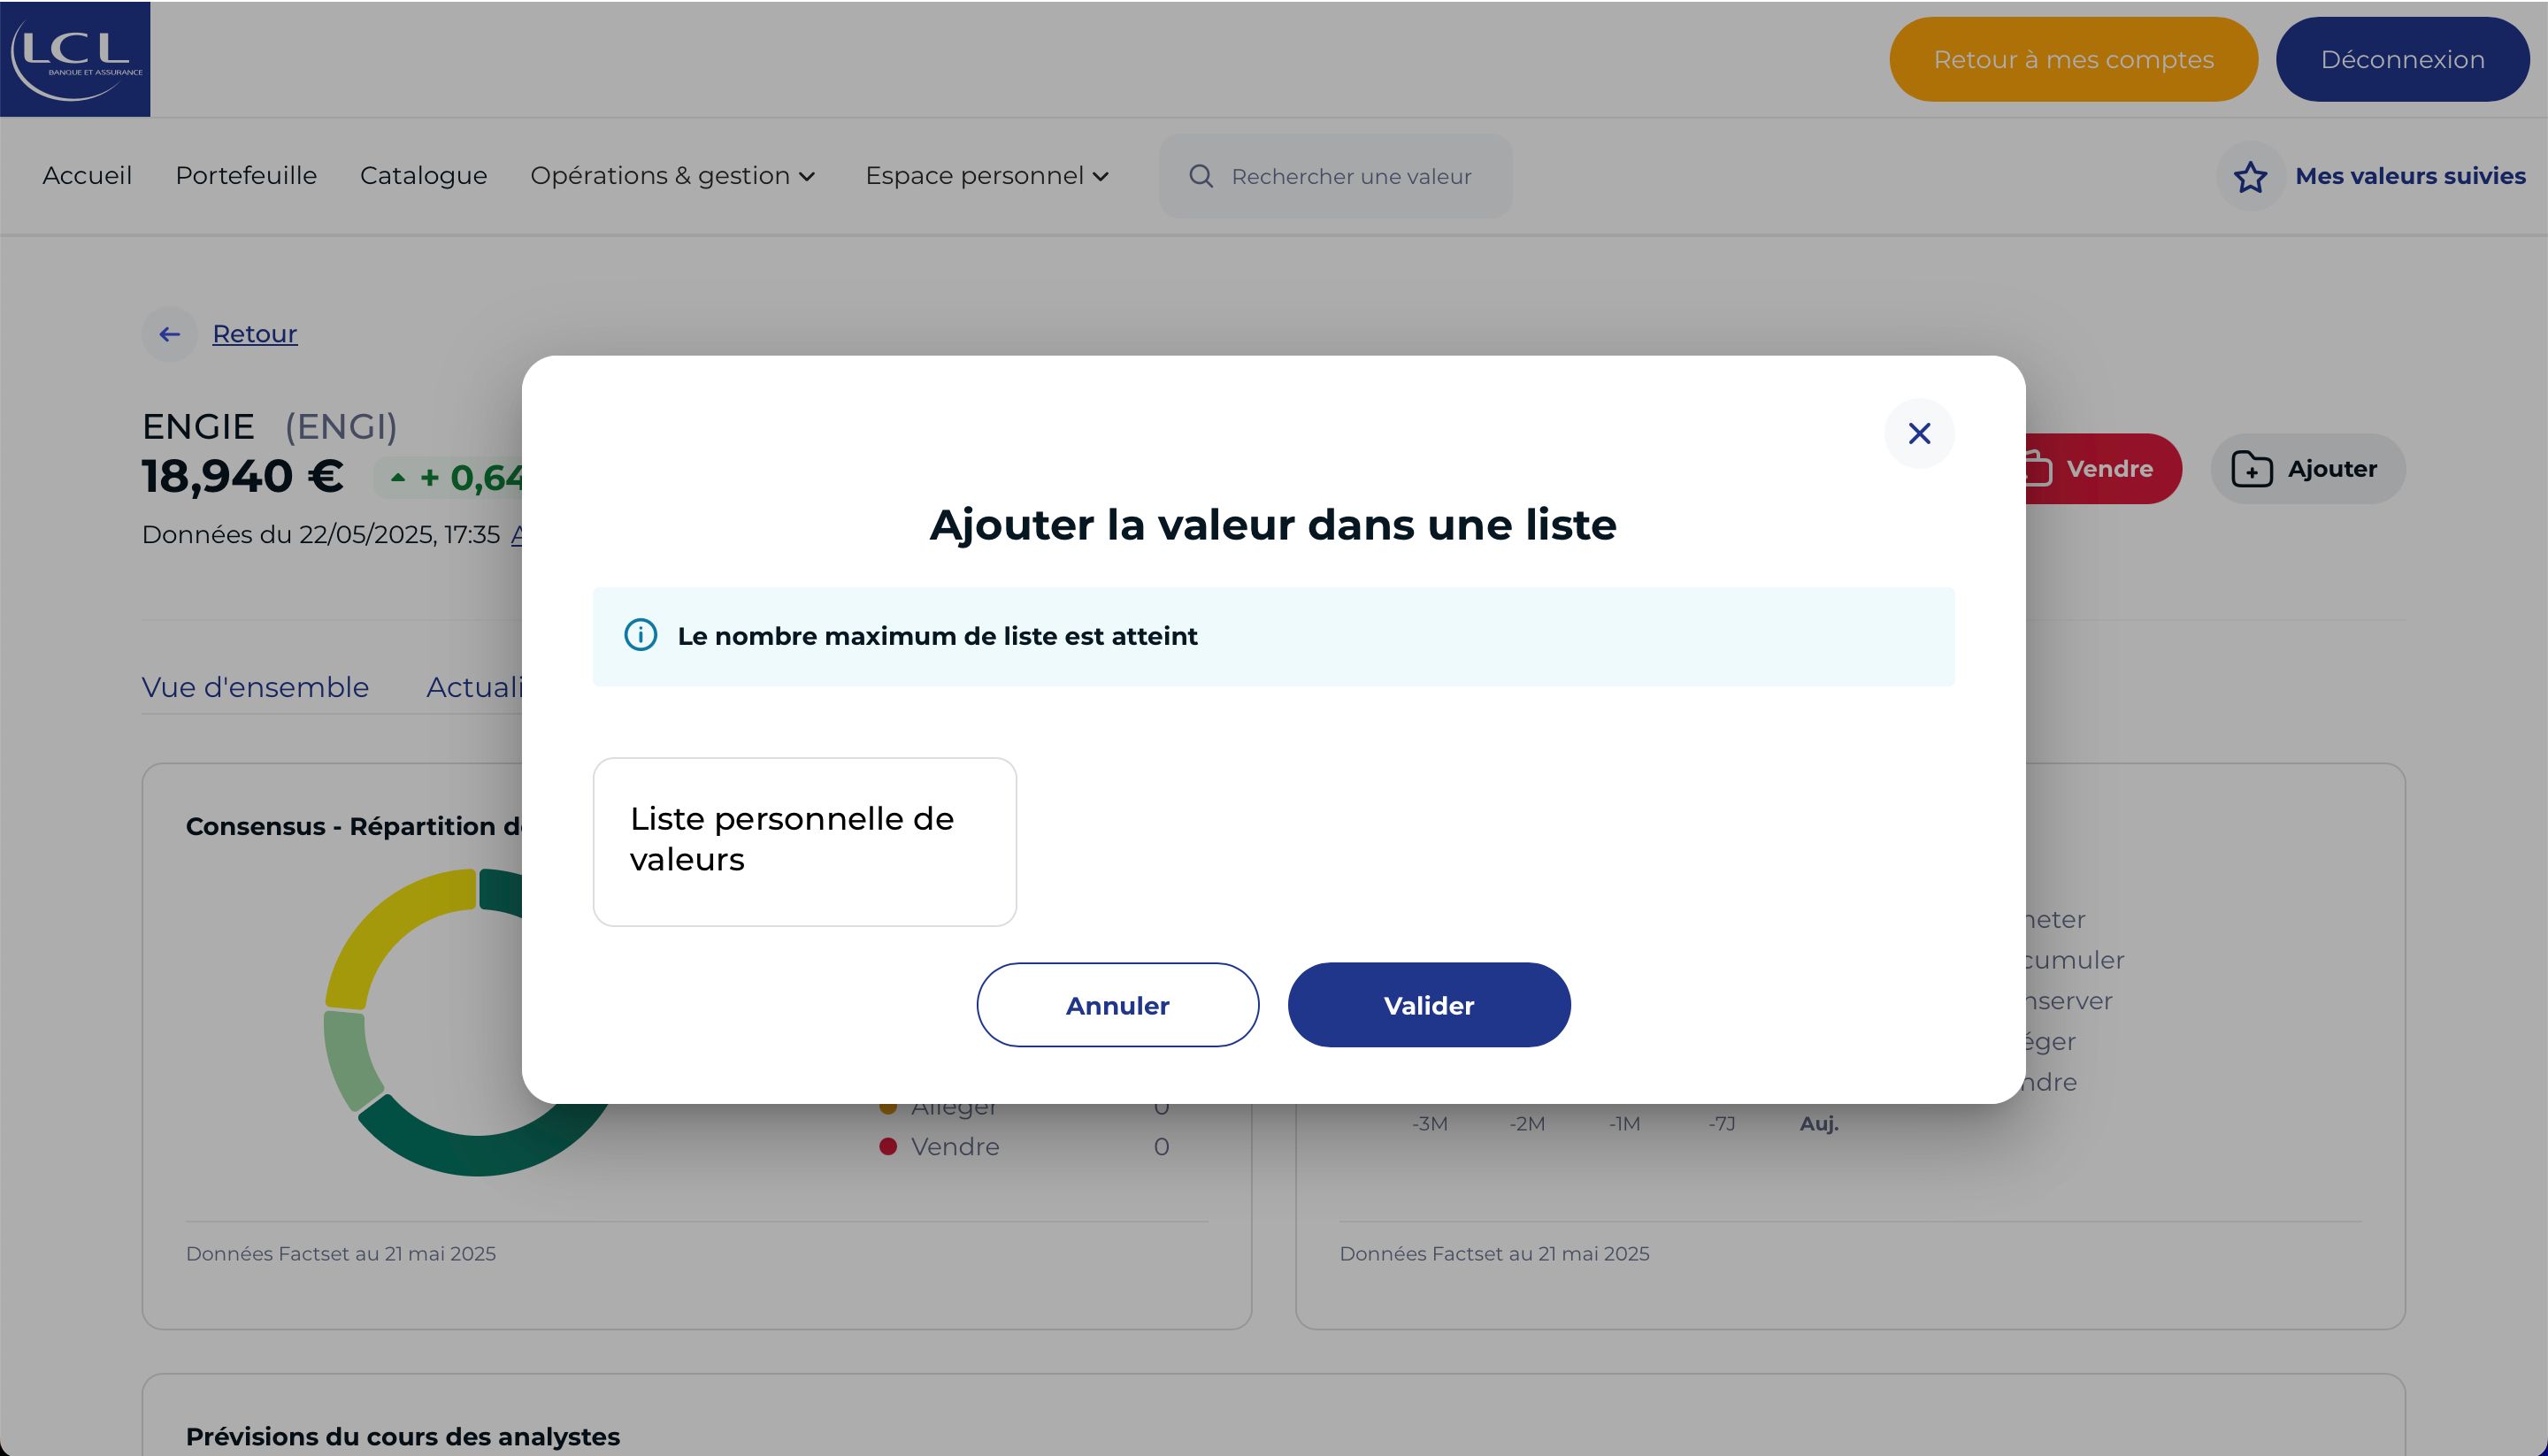Click Retour à mes comptes
Viewport: 2548px width, 1456px height.
pyautogui.click(x=2073, y=59)
